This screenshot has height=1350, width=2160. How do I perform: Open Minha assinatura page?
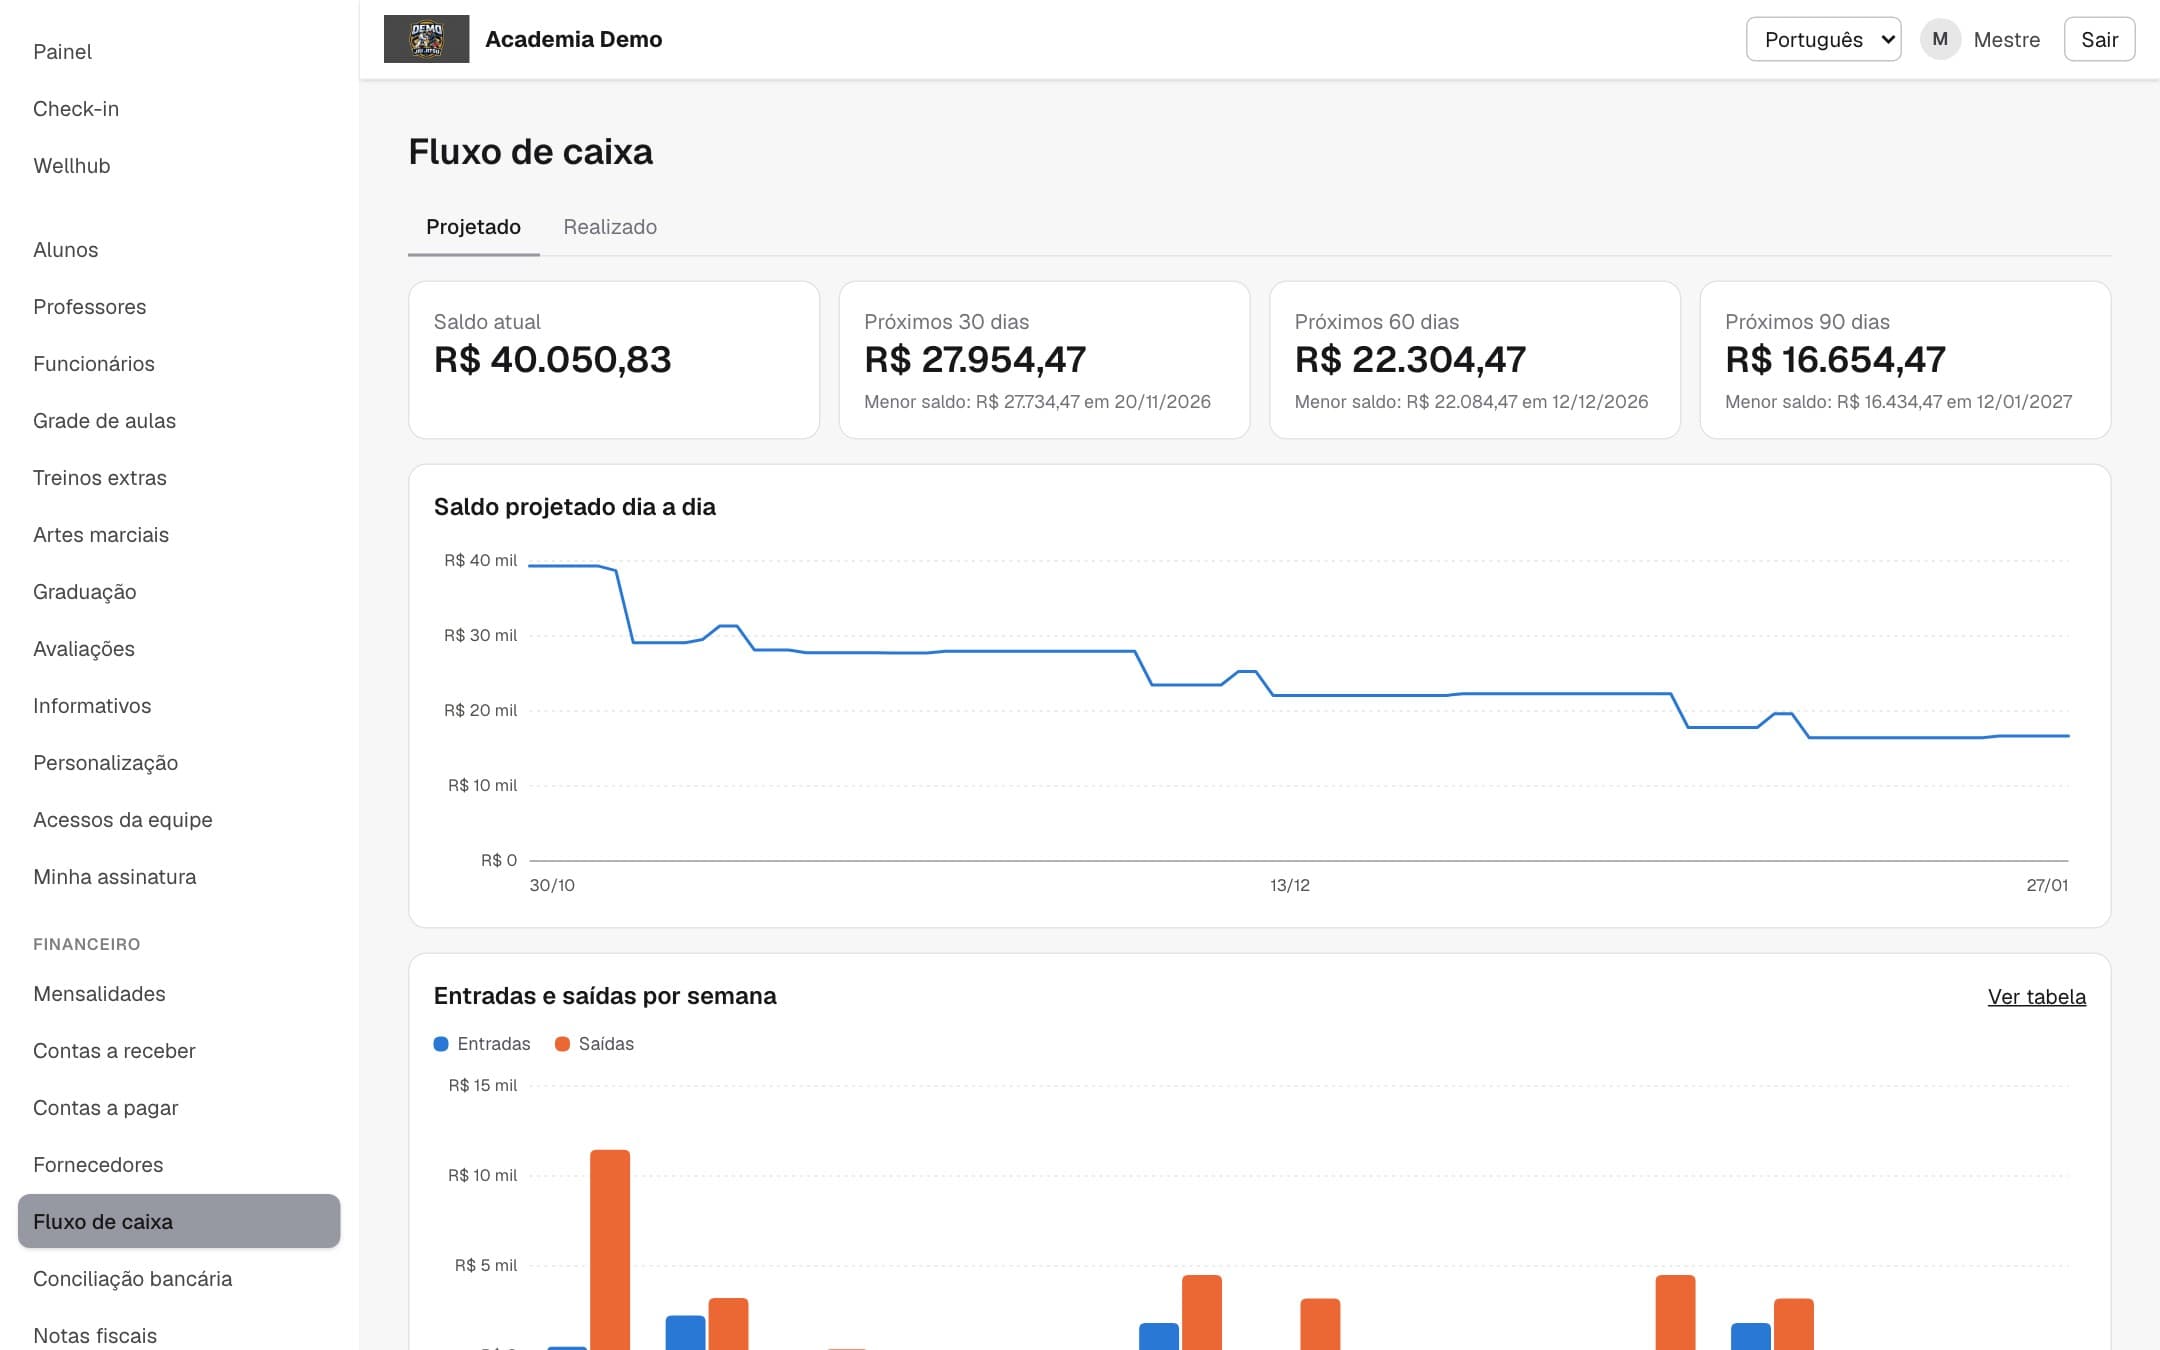pos(179,877)
